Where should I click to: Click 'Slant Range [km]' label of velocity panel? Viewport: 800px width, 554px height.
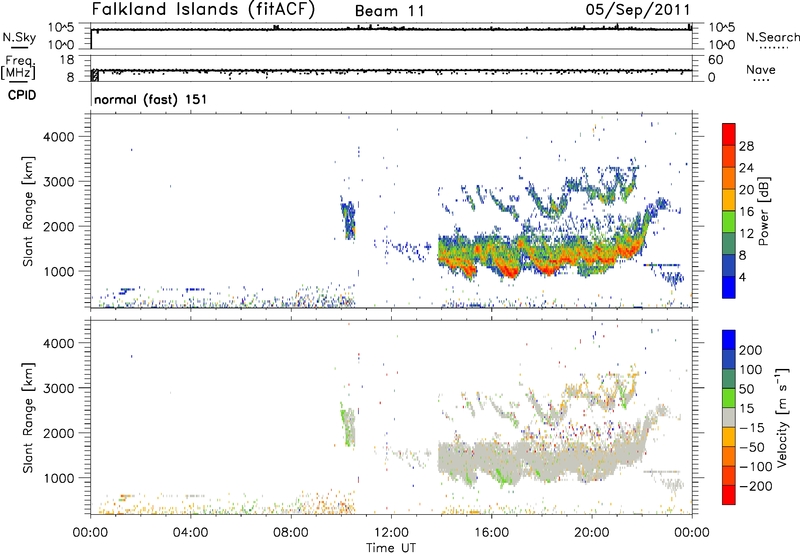[28, 418]
